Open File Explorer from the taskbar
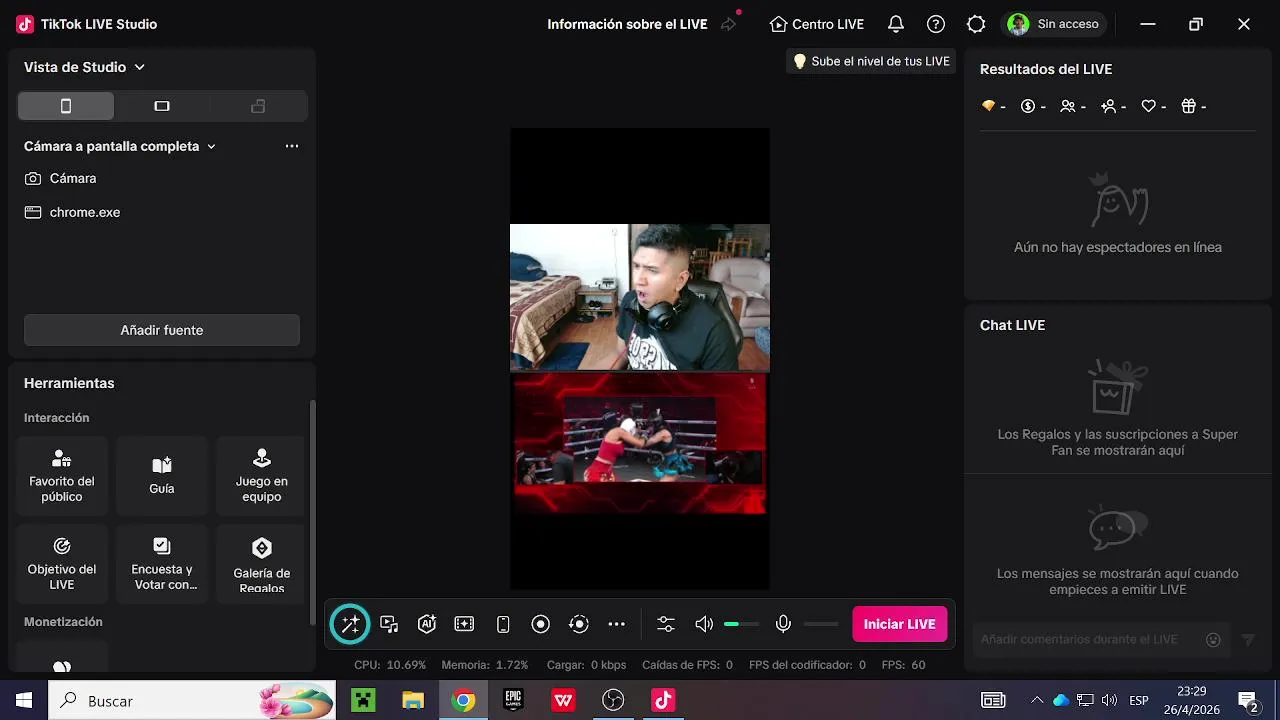 [413, 700]
